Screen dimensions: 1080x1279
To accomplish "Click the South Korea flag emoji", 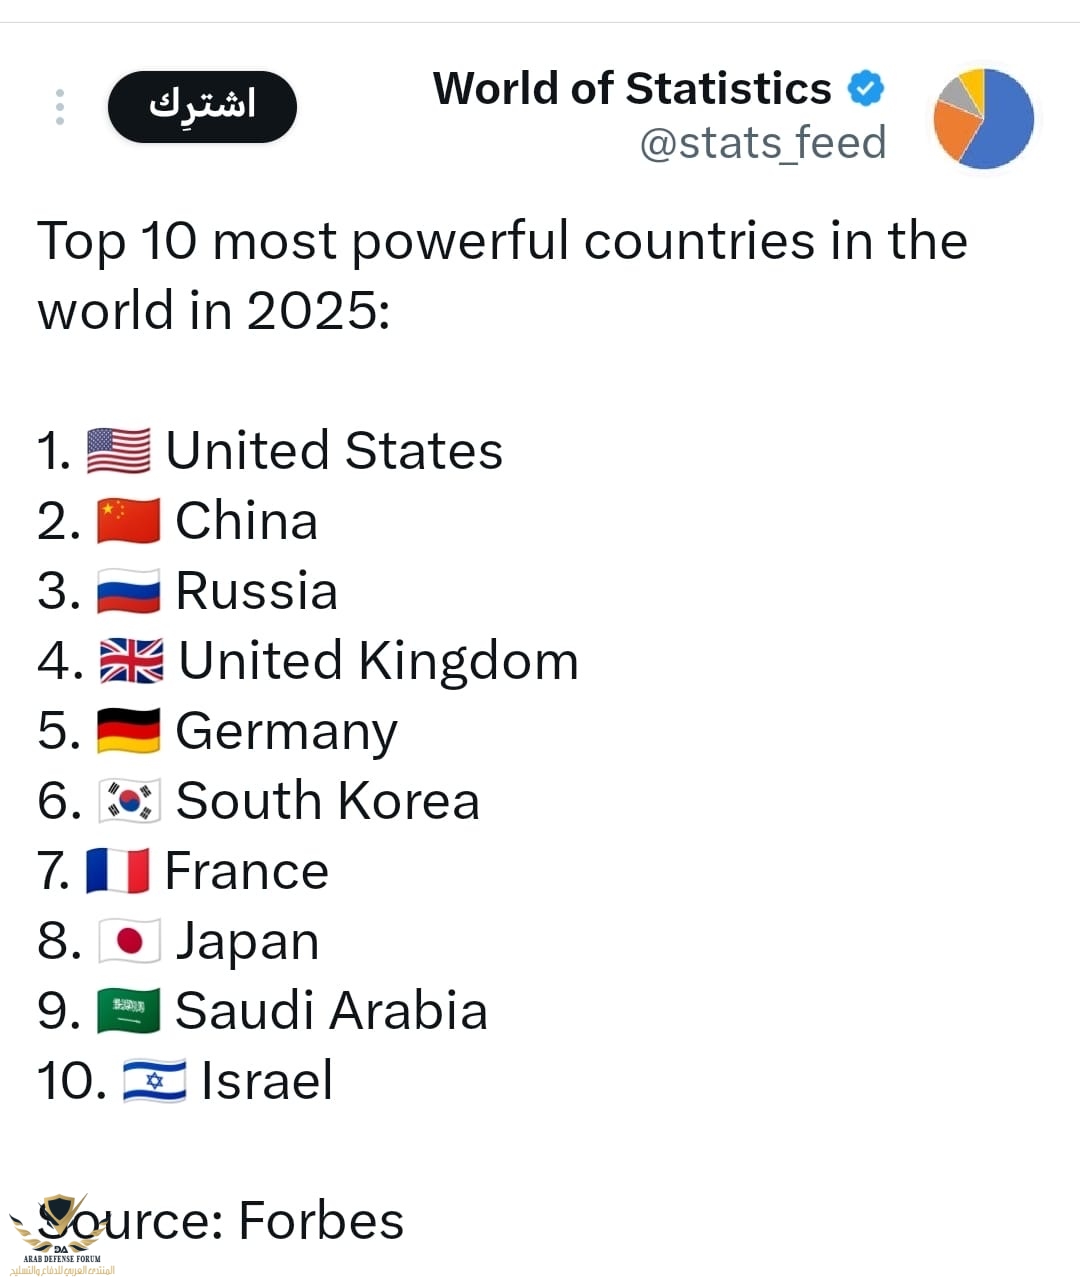I will [129, 801].
